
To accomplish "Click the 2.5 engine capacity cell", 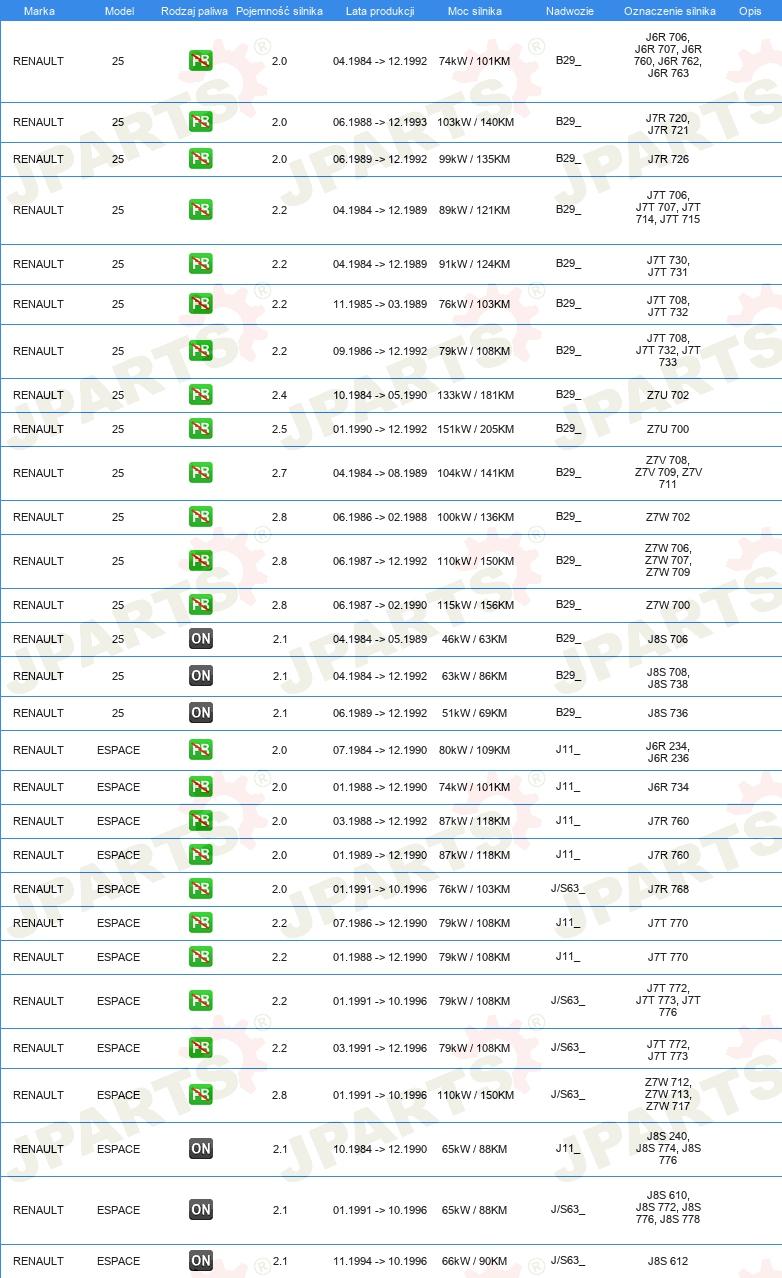I will 279,429.
